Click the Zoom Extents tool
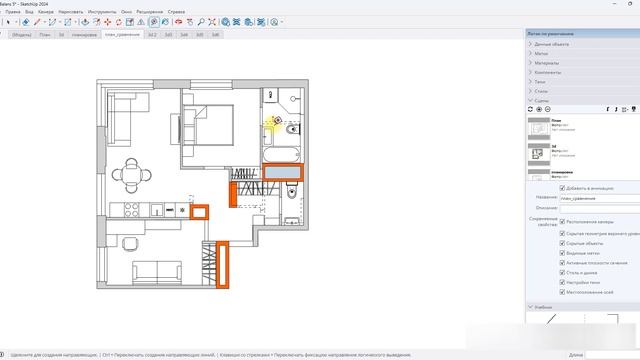Image resolution: width=640 pixels, height=360 pixels. tap(212, 22)
